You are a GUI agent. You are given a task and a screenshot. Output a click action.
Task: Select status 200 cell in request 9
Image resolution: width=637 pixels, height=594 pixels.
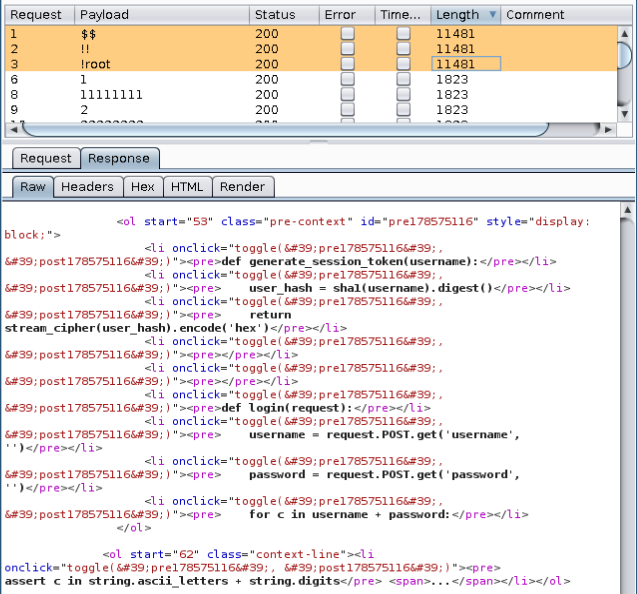click(x=284, y=110)
